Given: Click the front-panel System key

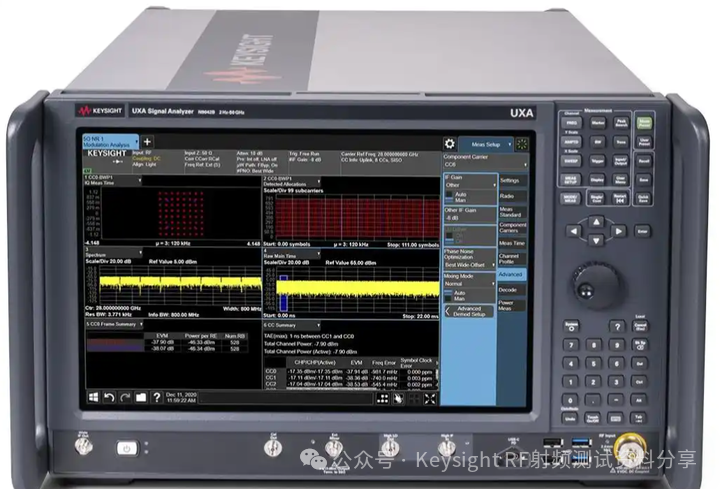Looking at the screenshot, I should [572, 326].
